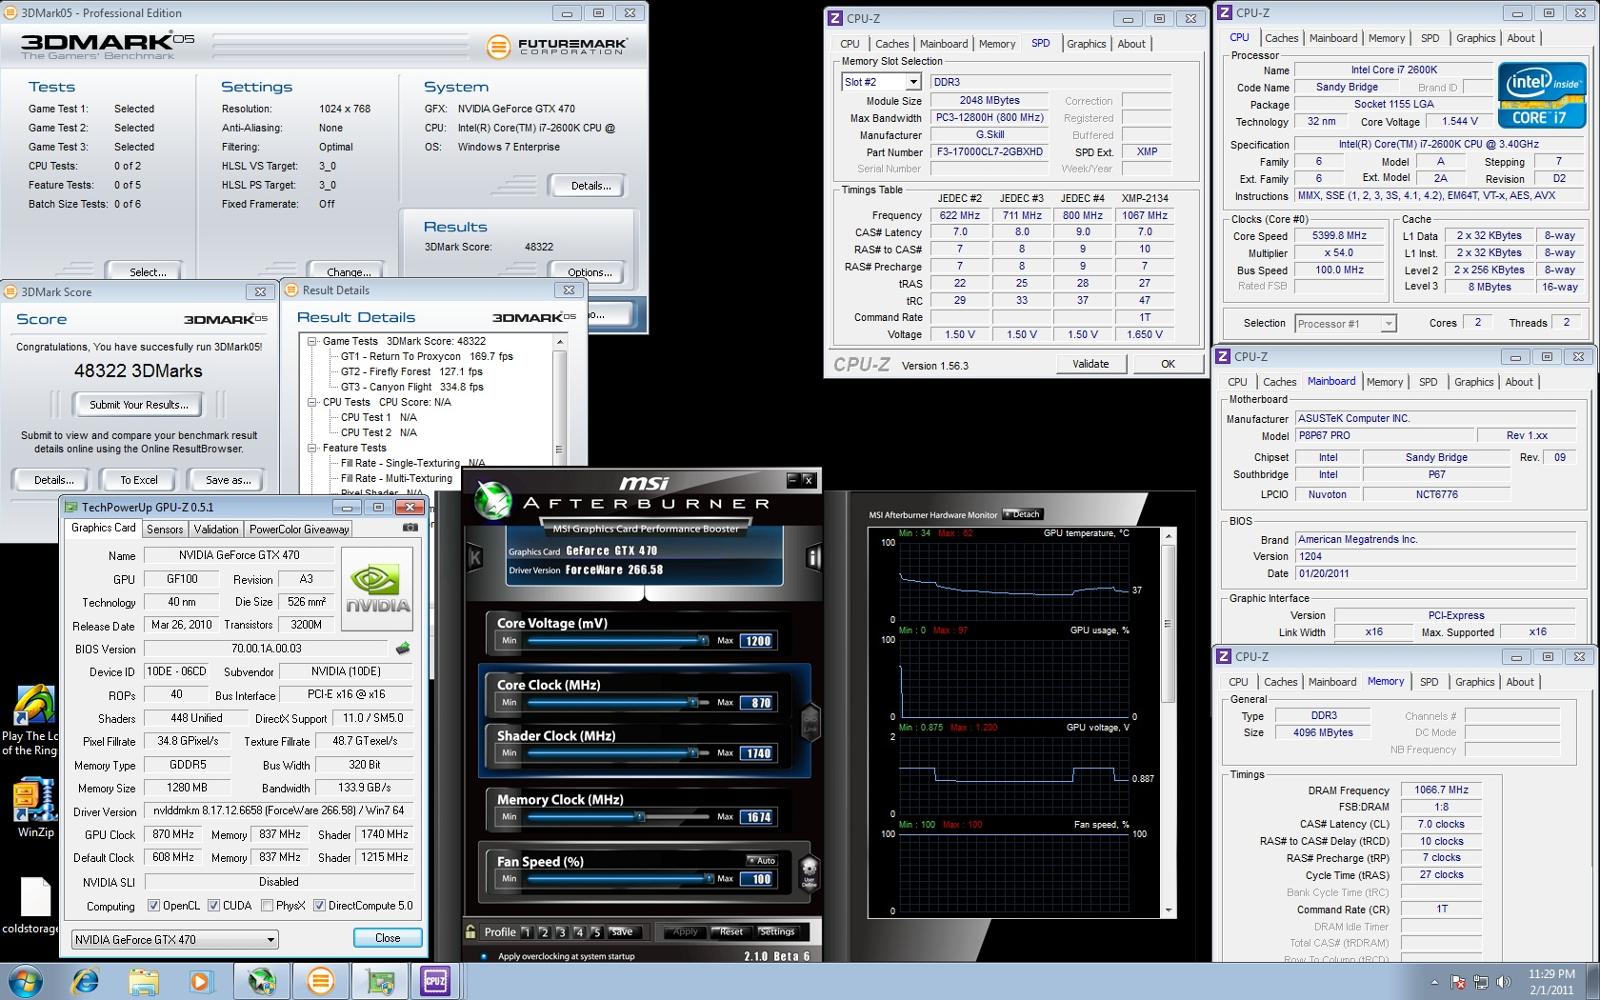This screenshot has height=1000, width=1600.
Task: Check the PhysX checkbox in GPU-Z
Action: pyautogui.click(x=267, y=906)
